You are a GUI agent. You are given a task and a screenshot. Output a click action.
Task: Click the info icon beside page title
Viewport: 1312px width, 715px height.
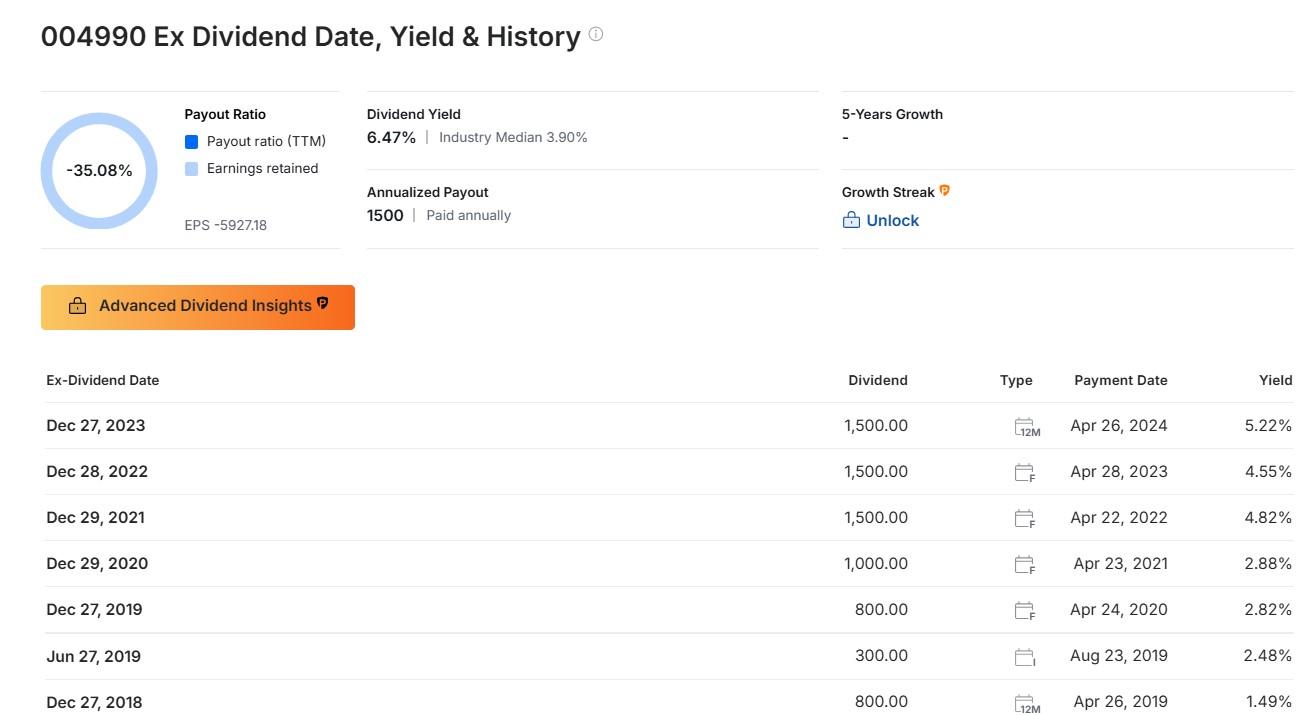[596, 34]
